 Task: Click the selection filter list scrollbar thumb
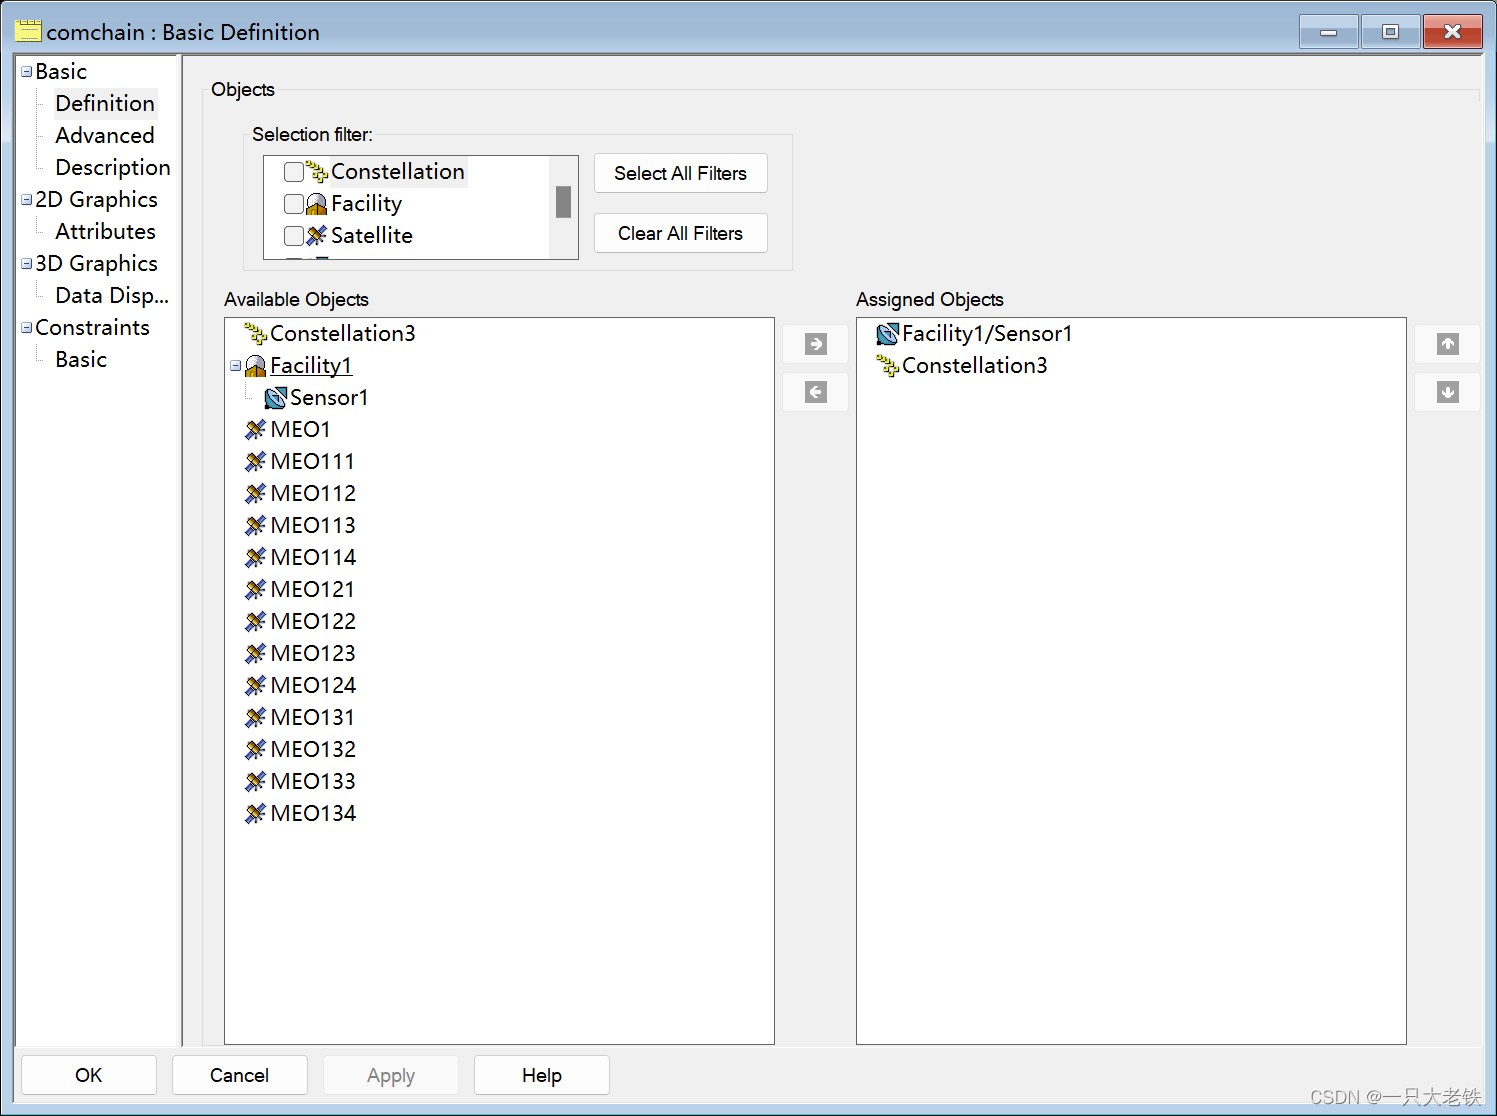563,202
